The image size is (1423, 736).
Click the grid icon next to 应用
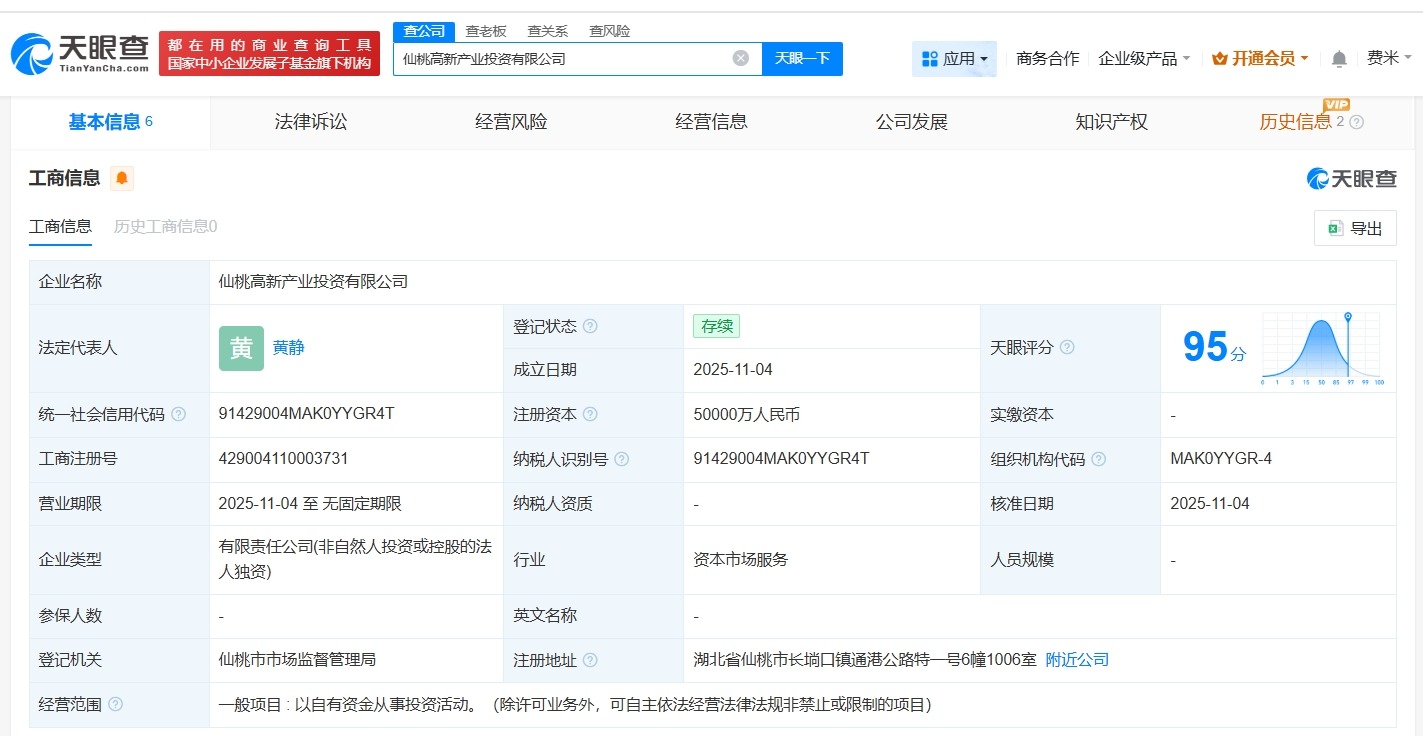click(x=928, y=58)
